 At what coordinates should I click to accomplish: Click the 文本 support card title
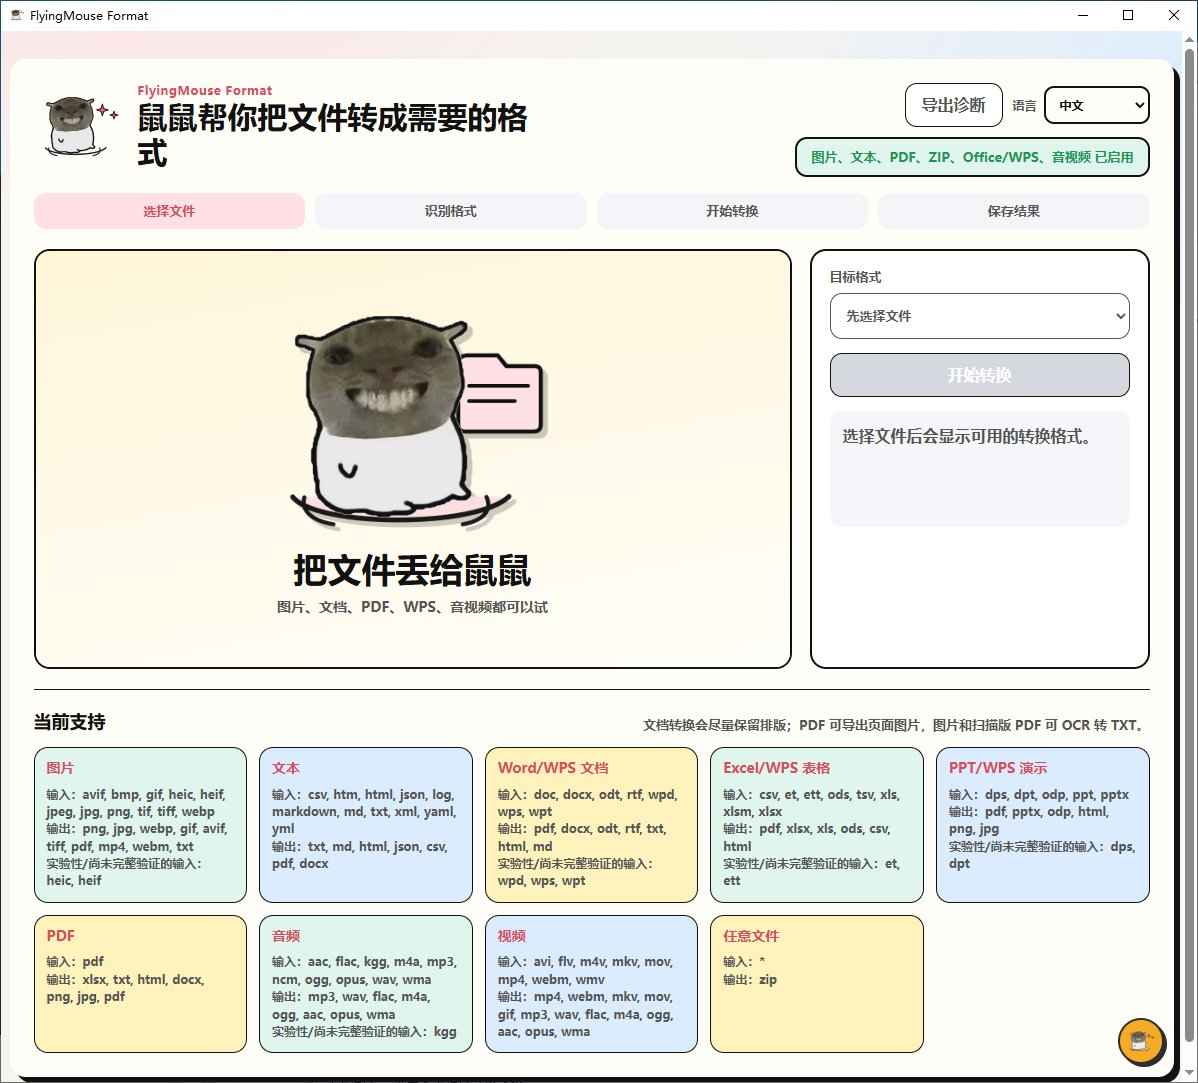pyautogui.click(x=286, y=768)
